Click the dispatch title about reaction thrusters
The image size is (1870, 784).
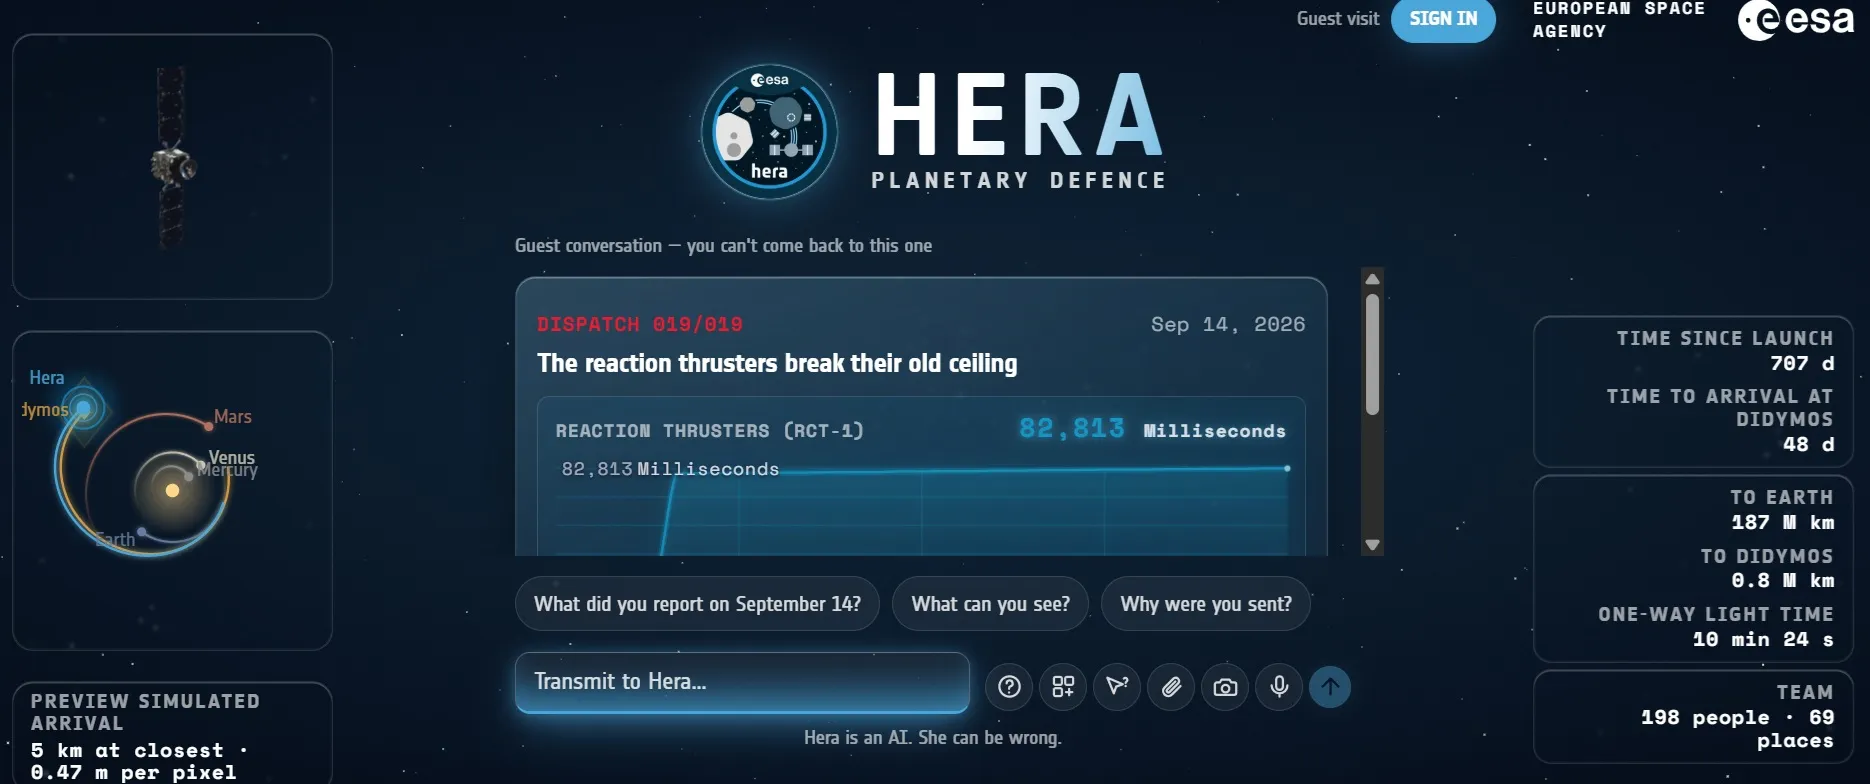tap(777, 363)
